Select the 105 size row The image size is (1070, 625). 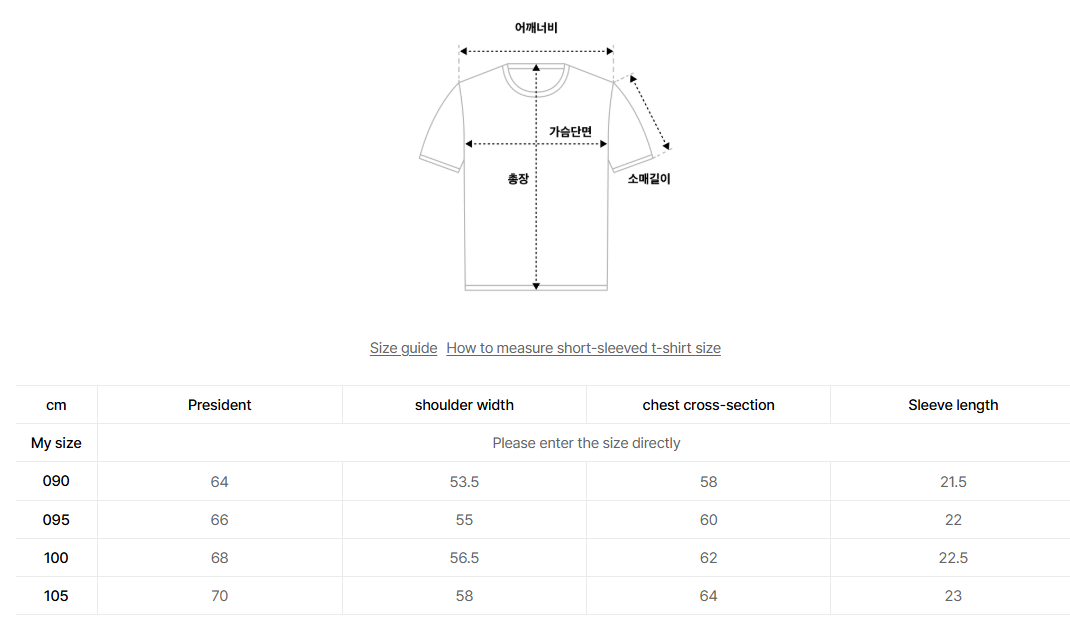[x=543, y=596]
